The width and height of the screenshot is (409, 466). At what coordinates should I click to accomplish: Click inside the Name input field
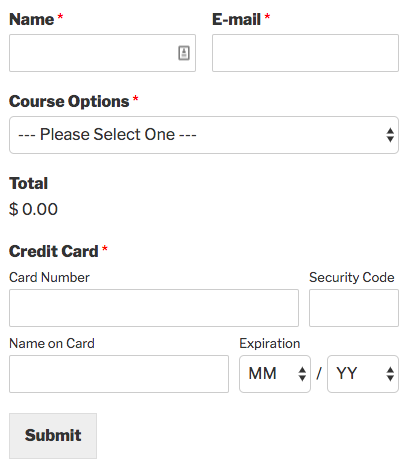coord(102,53)
